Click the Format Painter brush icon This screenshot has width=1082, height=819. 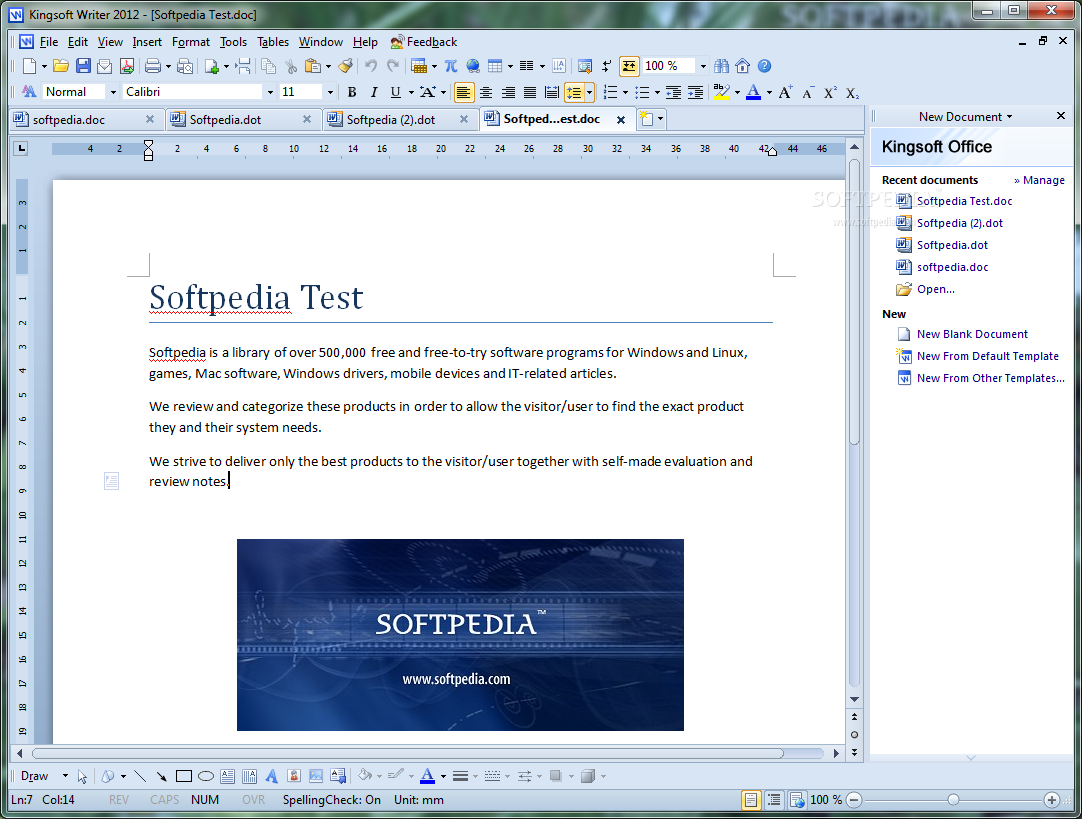click(x=346, y=66)
